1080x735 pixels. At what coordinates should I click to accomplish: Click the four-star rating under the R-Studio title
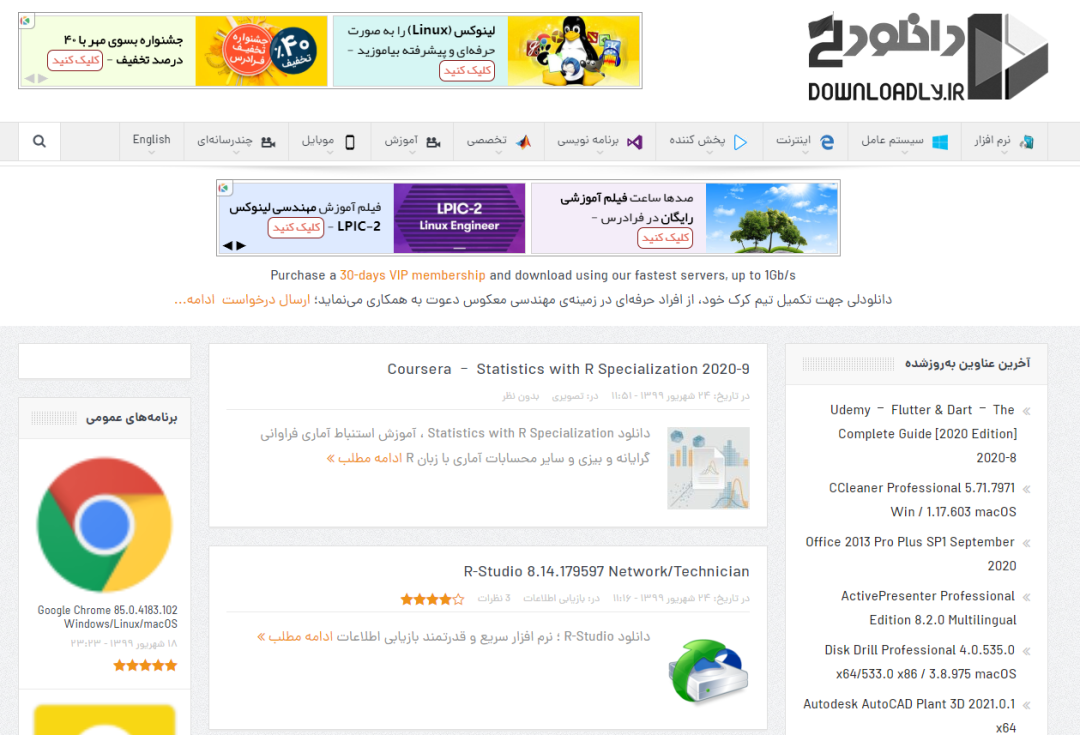point(433,599)
